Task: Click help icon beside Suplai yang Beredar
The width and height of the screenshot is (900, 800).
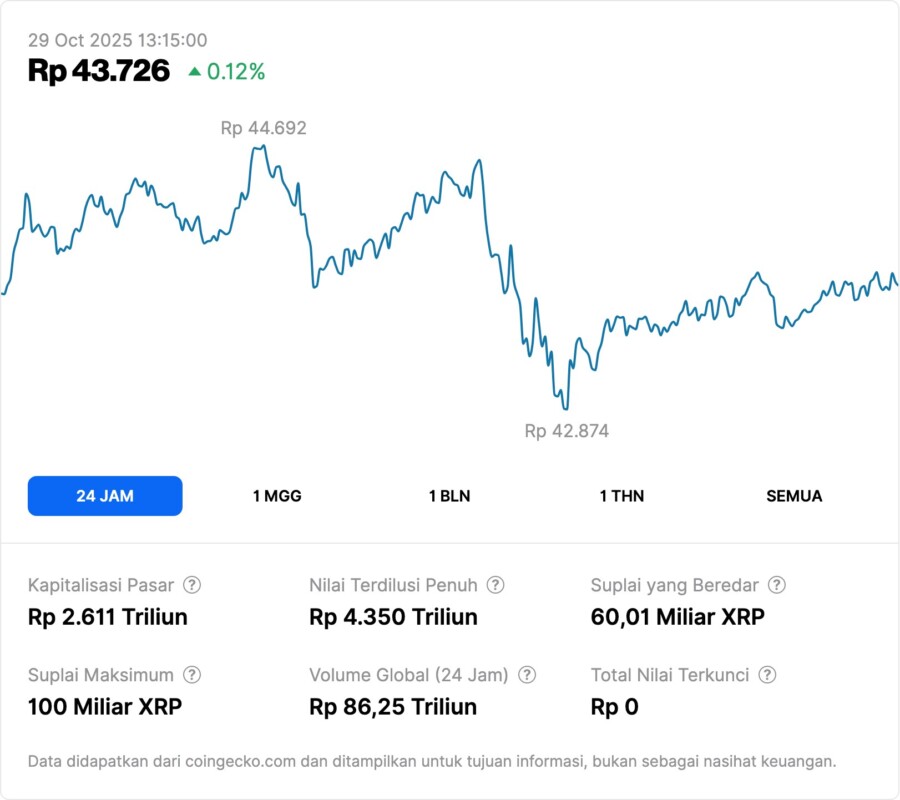Action: coord(777,585)
